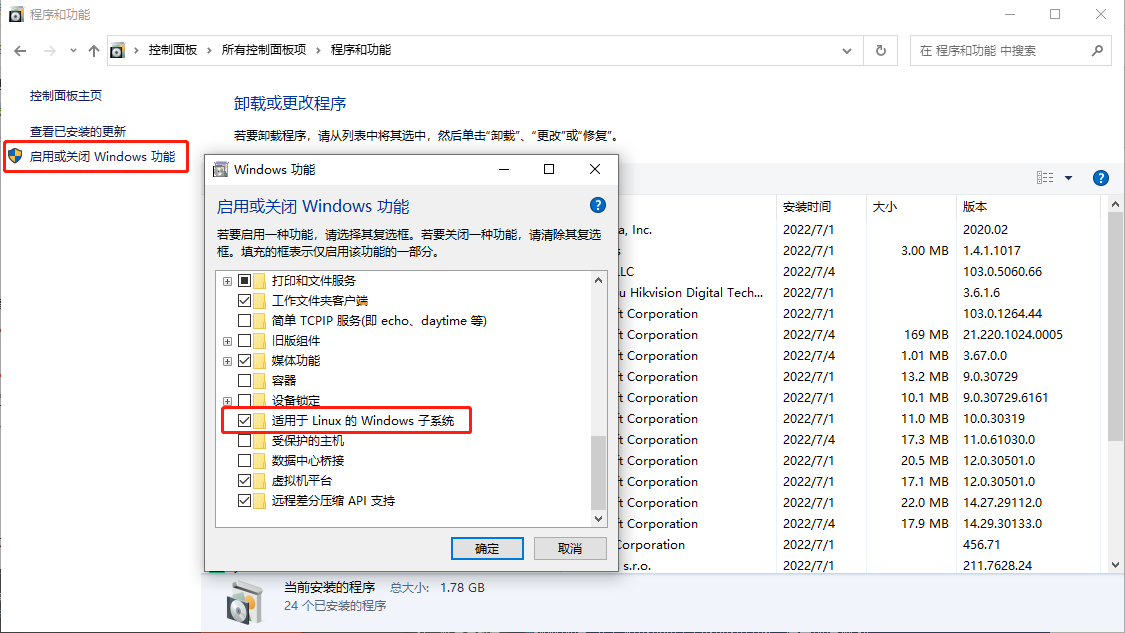This screenshot has height=633, width=1125.
Task: Click the control panel icon in address bar
Action: coord(118,51)
